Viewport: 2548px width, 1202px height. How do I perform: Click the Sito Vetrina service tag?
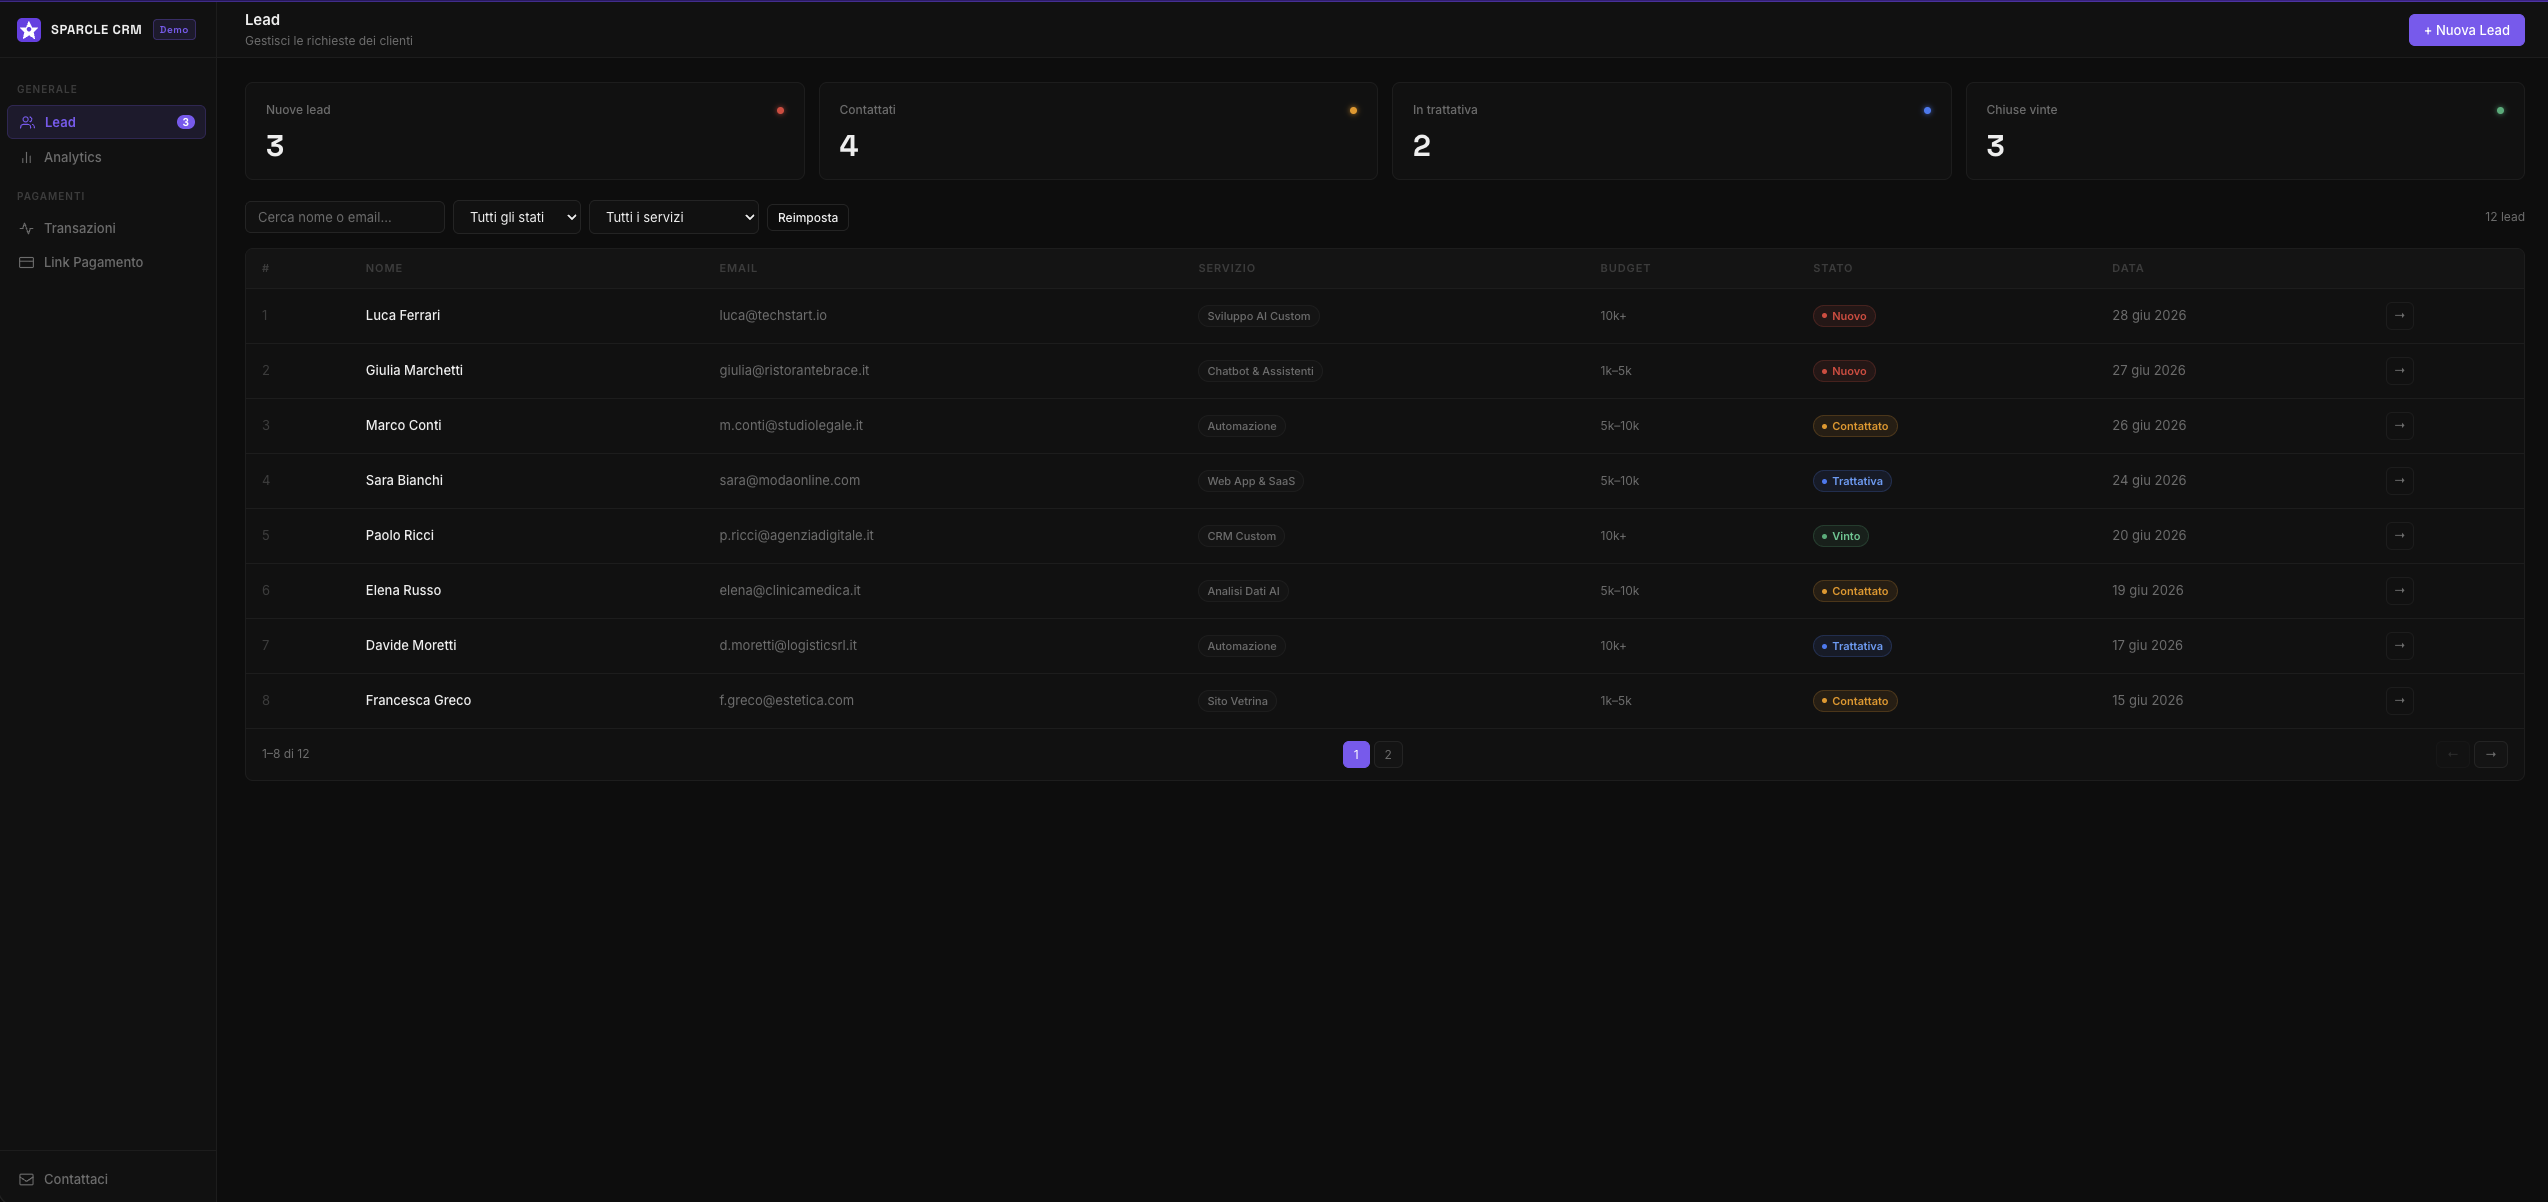click(x=1237, y=701)
